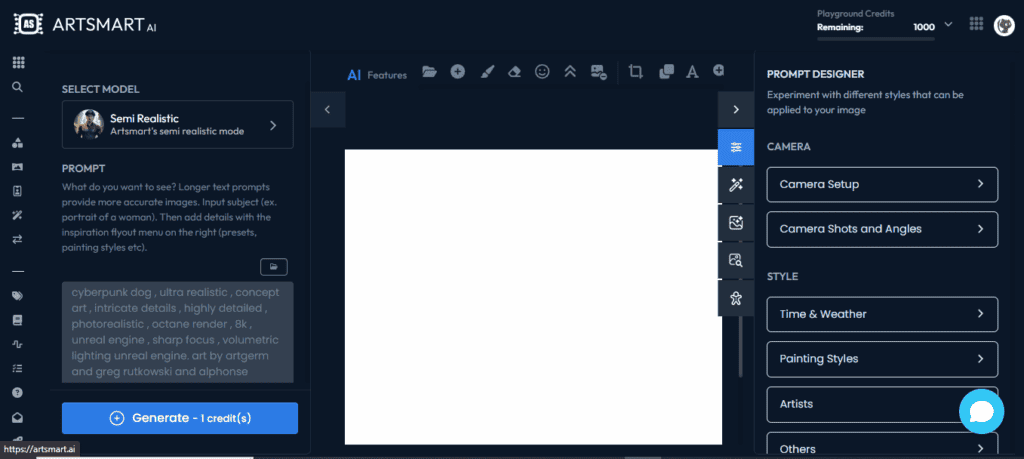The image size is (1024, 459).
Task: Click inside the prompt text area
Action: pos(178,332)
